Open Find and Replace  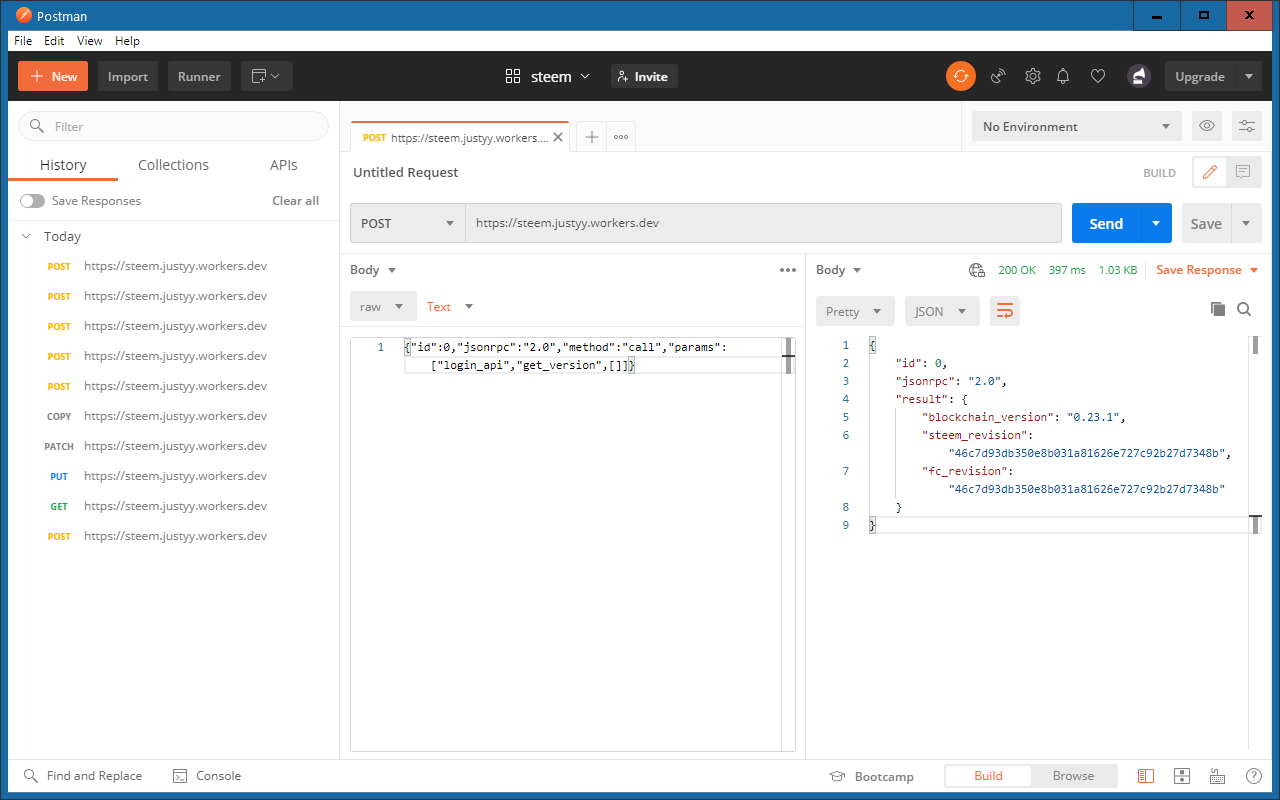[83, 776]
